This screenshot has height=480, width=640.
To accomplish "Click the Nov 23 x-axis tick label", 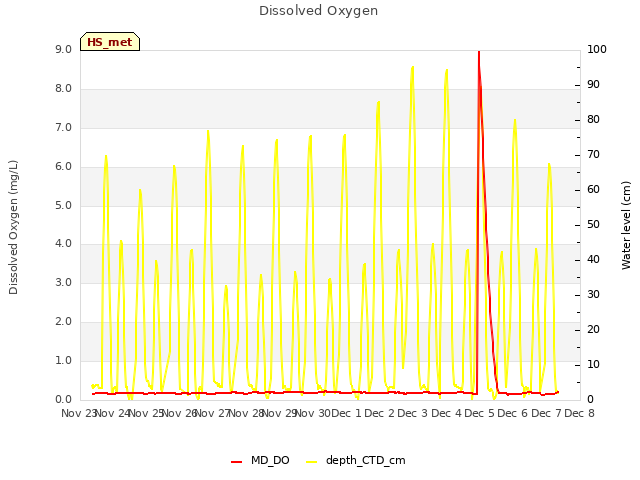I will (x=78, y=413).
